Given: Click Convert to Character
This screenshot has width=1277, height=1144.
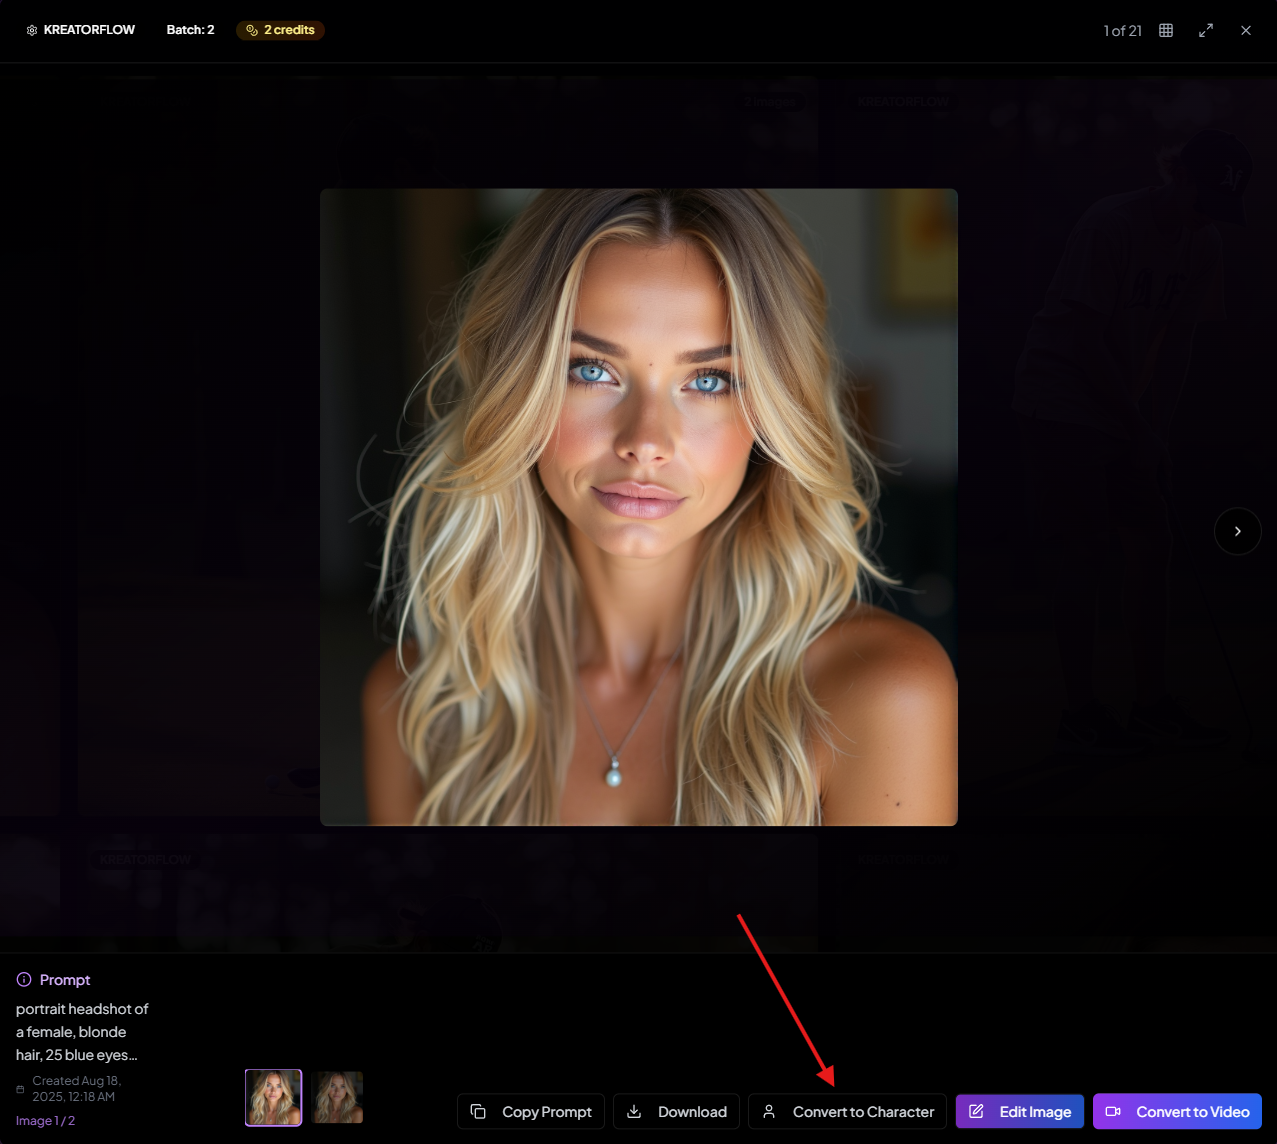Looking at the screenshot, I should coord(847,1111).
